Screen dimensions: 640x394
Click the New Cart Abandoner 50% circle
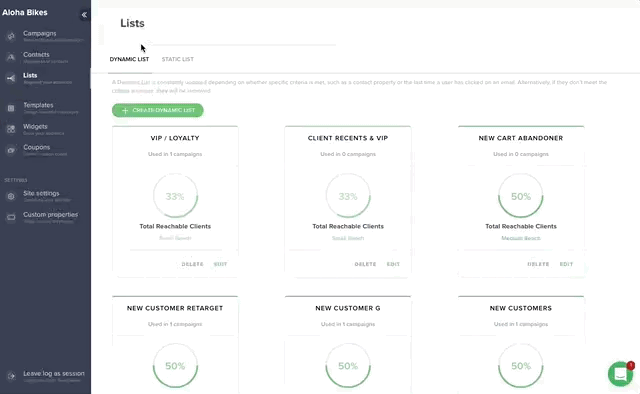pos(521,196)
